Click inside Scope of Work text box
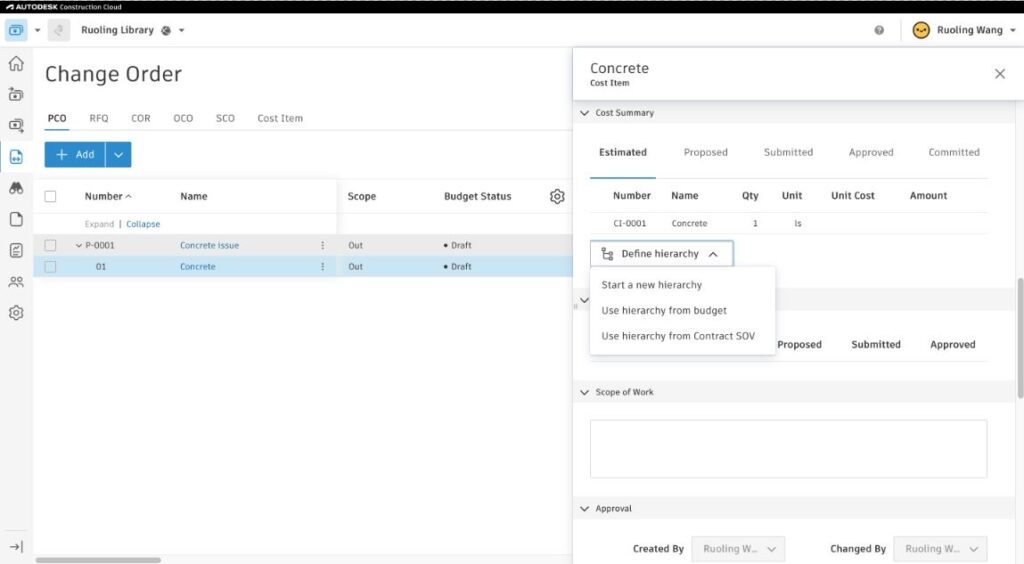1024x564 pixels. (x=788, y=449)
